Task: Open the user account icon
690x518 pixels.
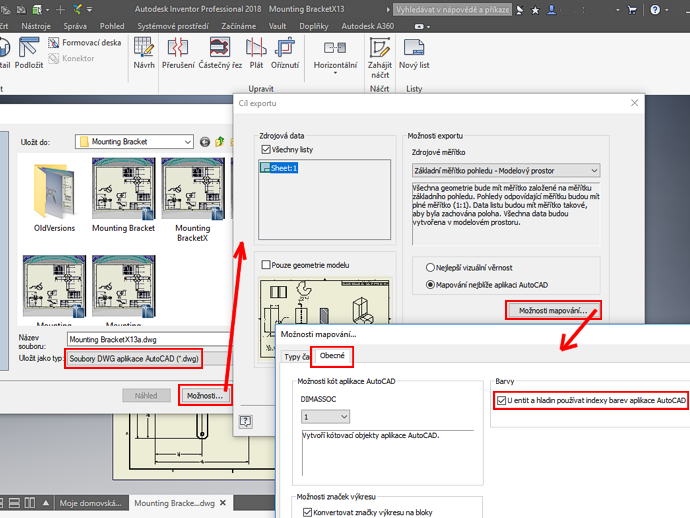Action: coord(551,10)
